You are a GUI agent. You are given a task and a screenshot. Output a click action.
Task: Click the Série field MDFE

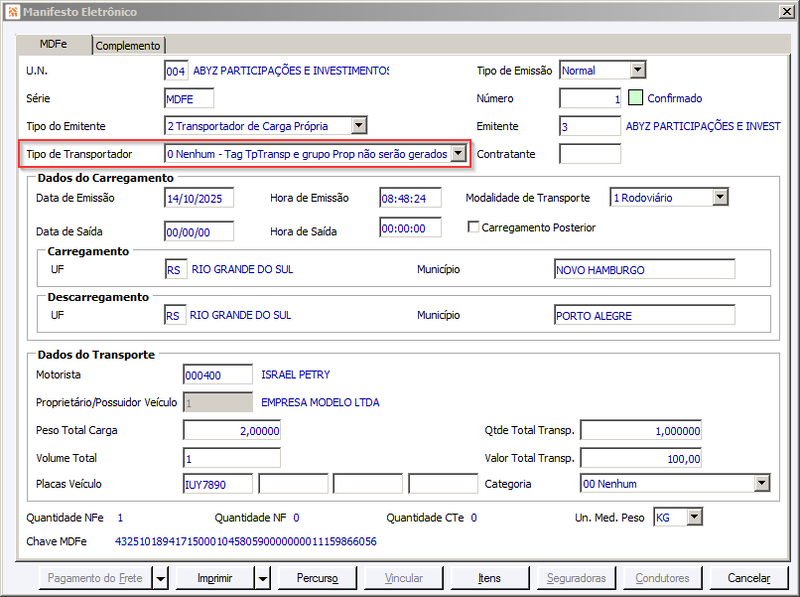click(189, 98)
